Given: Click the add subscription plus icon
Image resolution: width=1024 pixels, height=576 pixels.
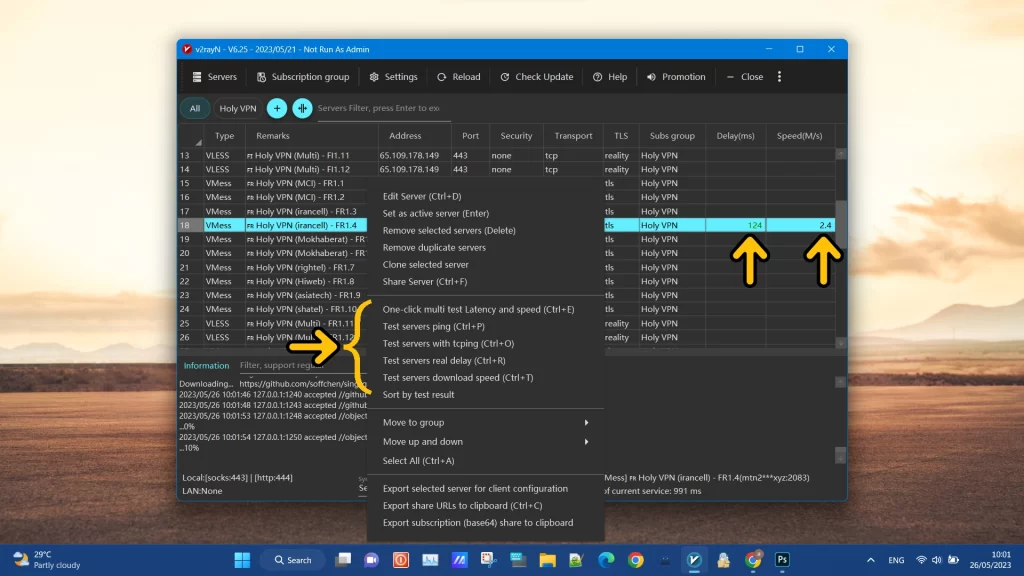Looking at the screenshot, I should 276,108.
